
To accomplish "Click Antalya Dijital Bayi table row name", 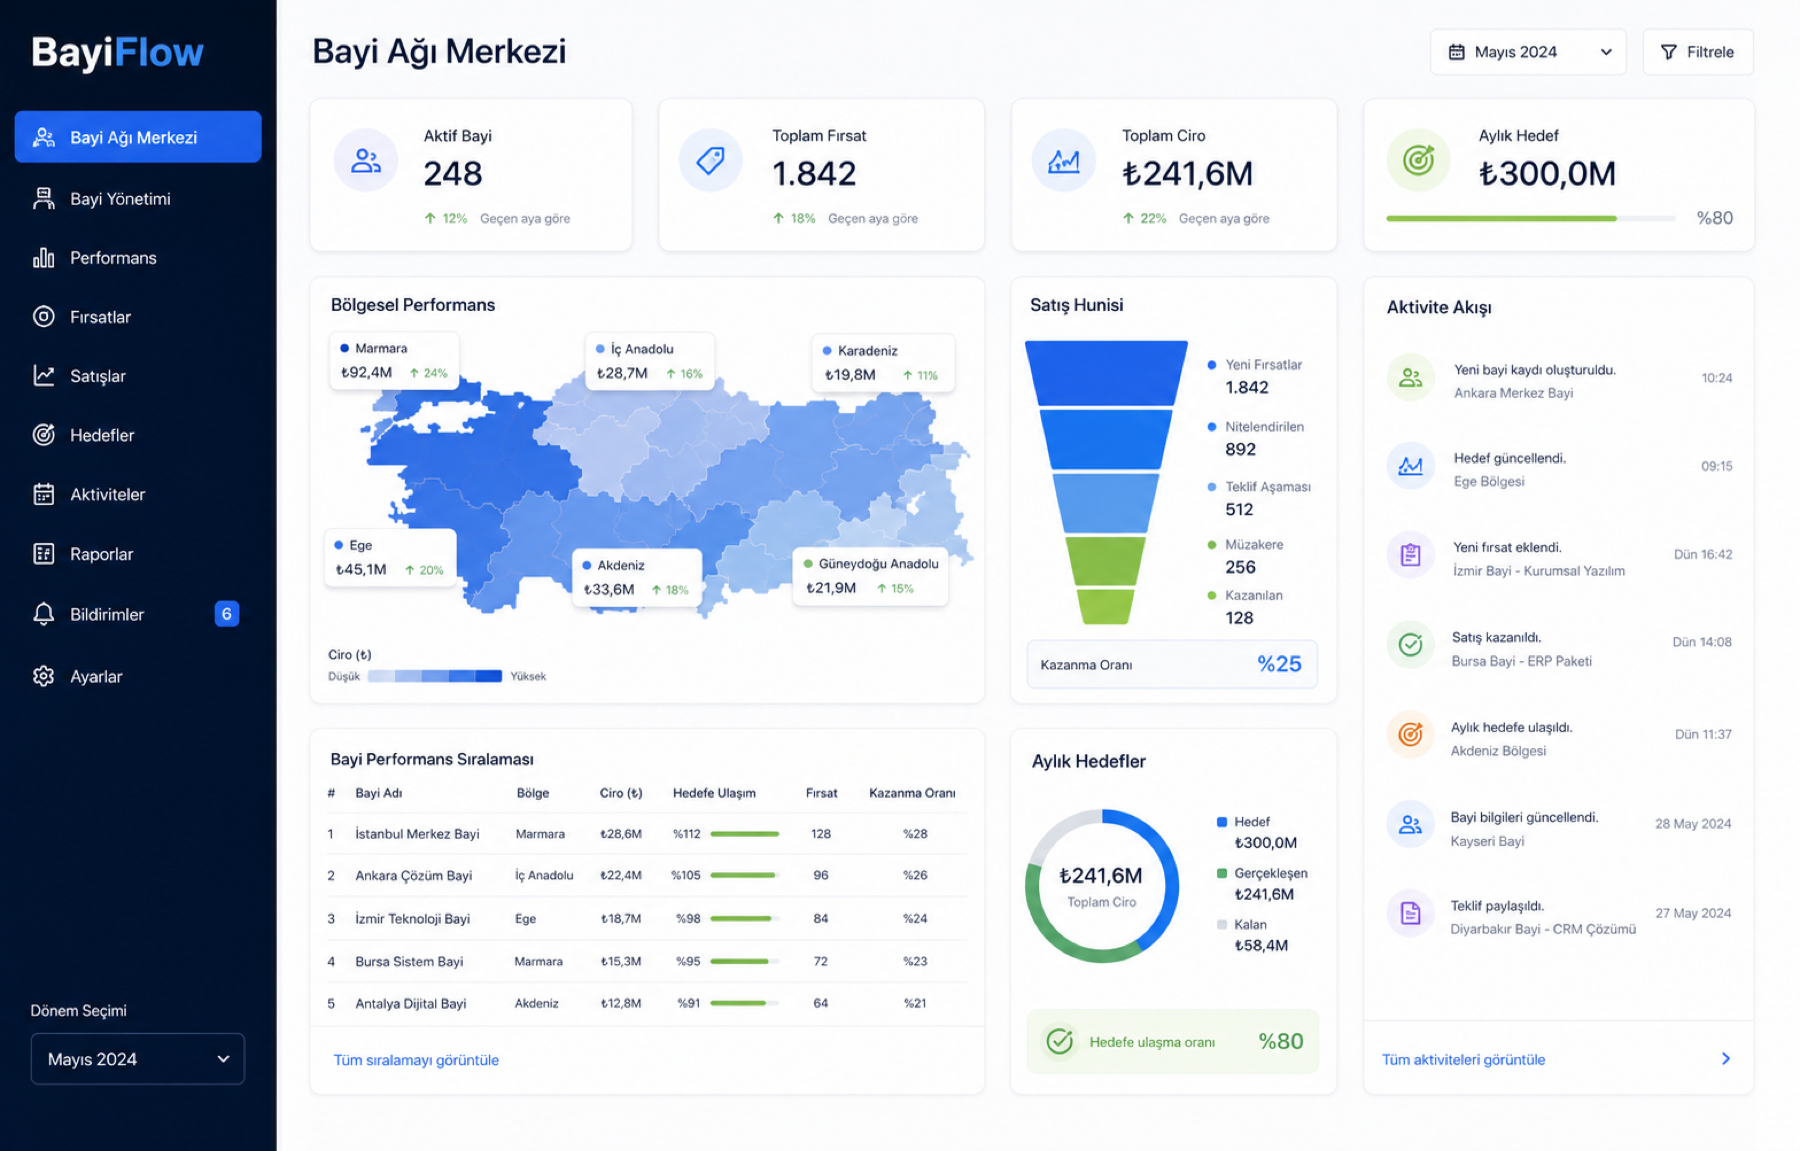I will [x=411, y=1004].
